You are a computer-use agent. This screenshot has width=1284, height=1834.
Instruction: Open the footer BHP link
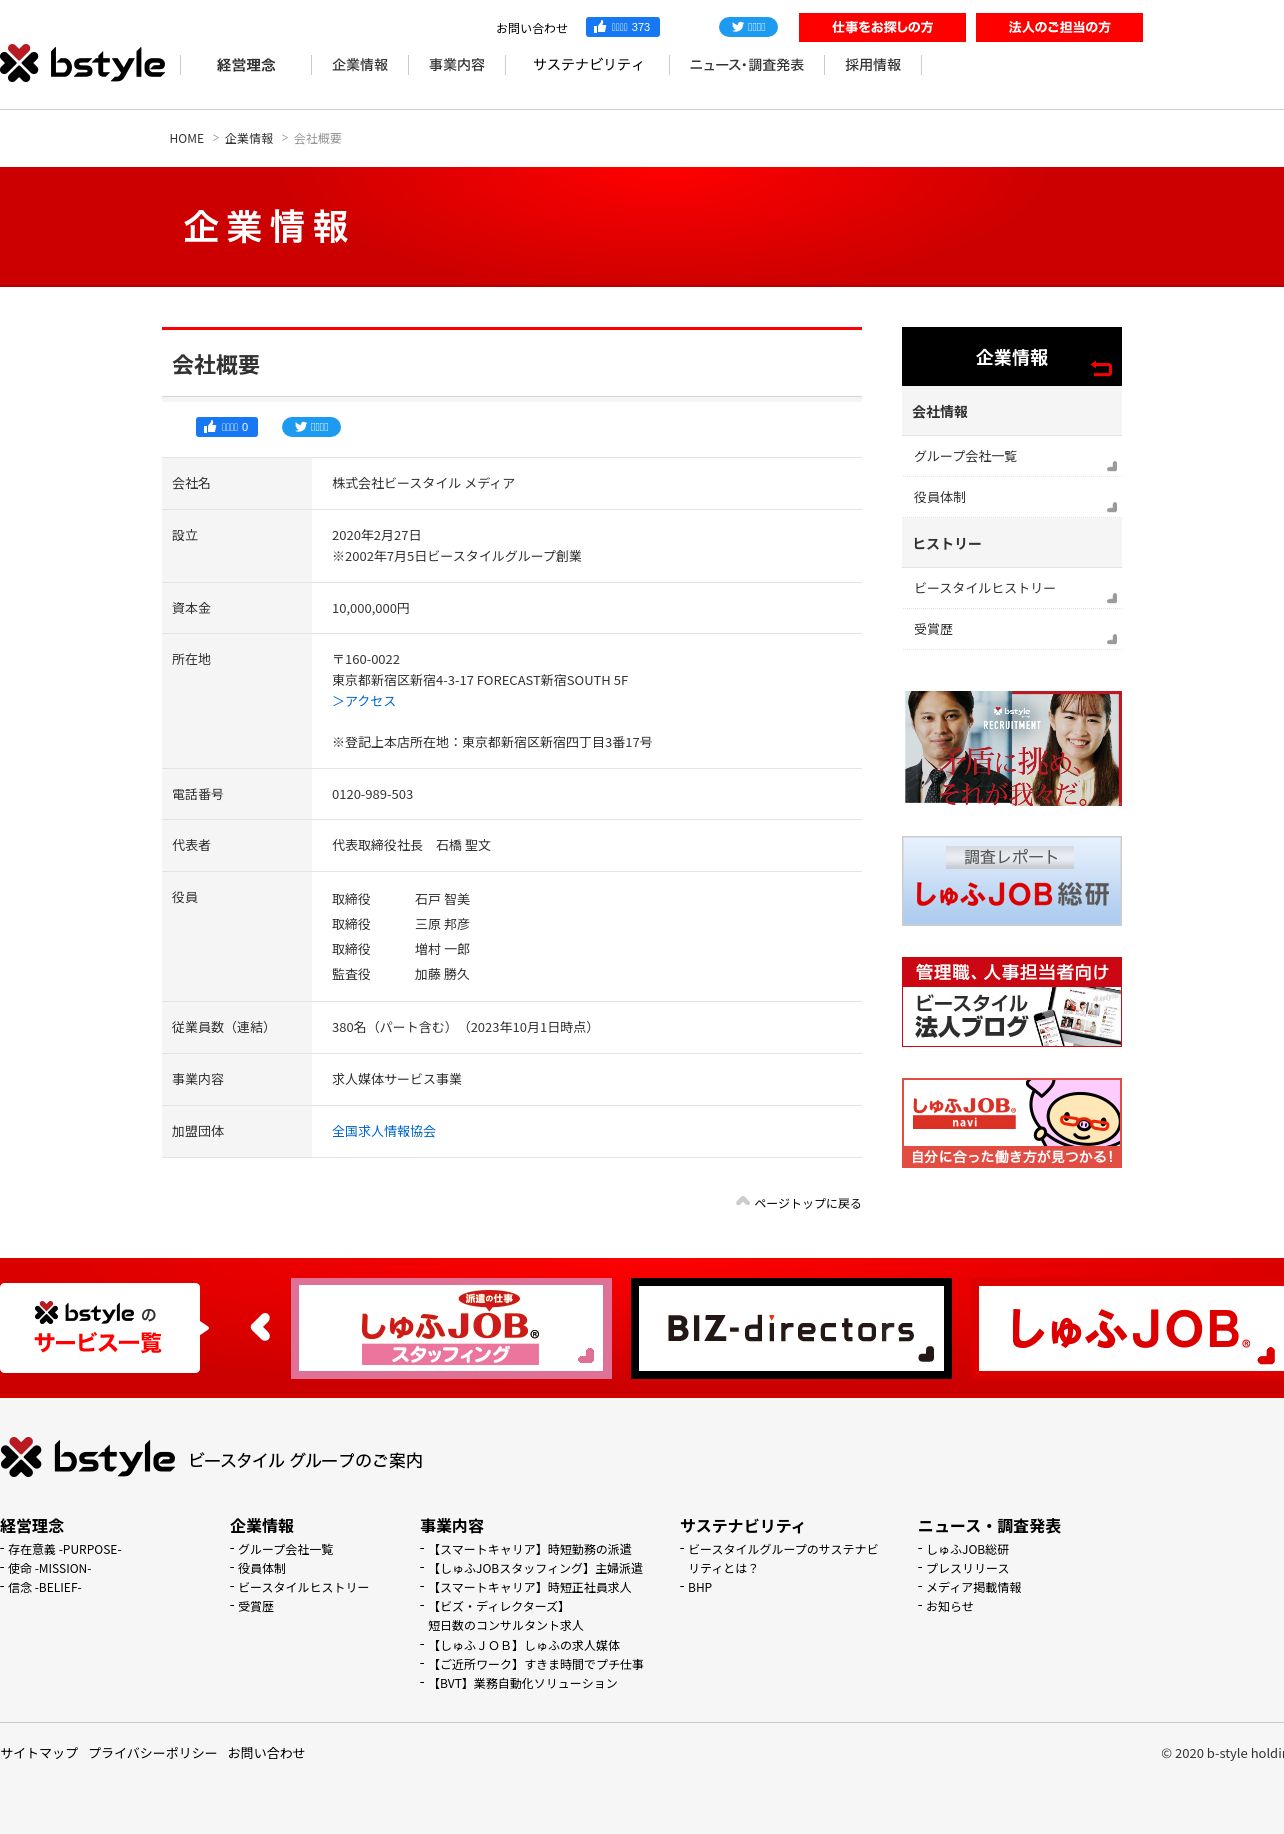click(700, 1587)
